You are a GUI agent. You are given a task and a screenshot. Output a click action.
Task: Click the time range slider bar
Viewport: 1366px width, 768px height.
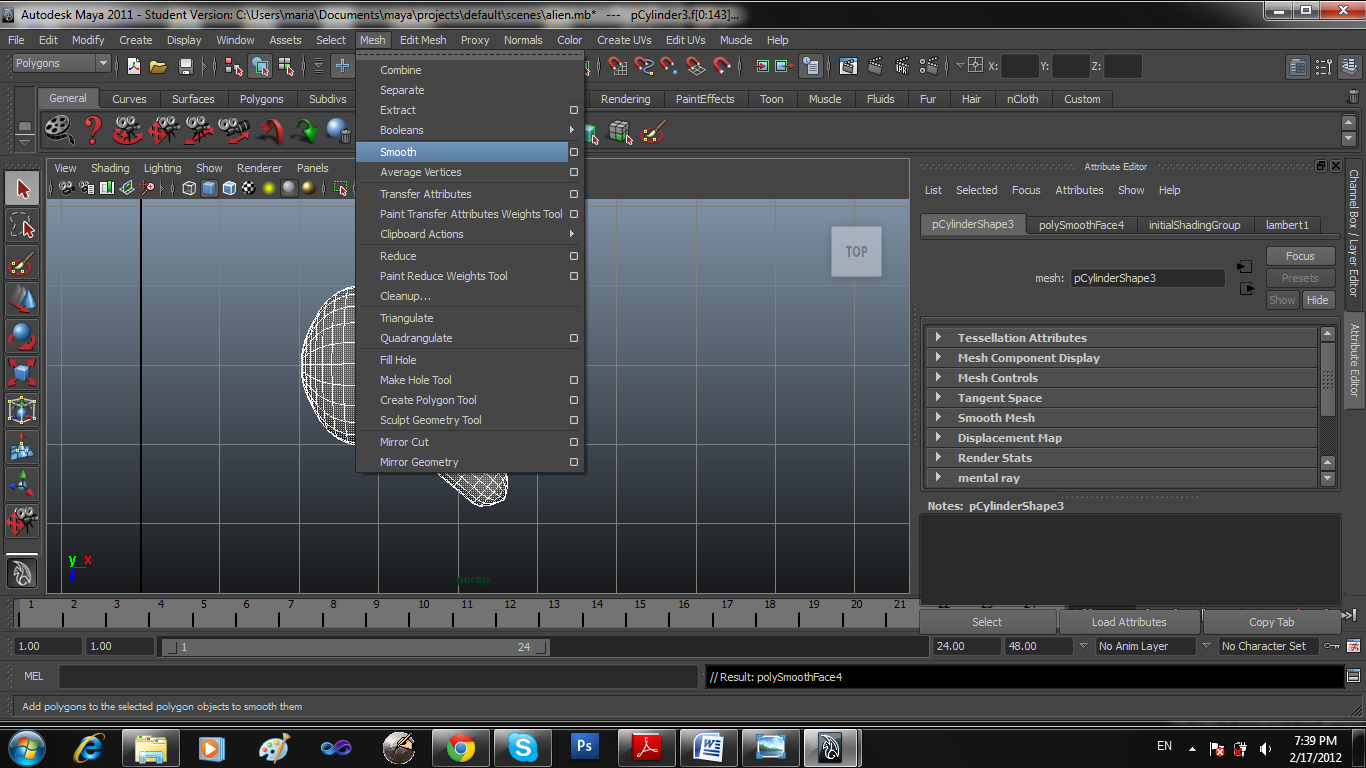point(355,647)
